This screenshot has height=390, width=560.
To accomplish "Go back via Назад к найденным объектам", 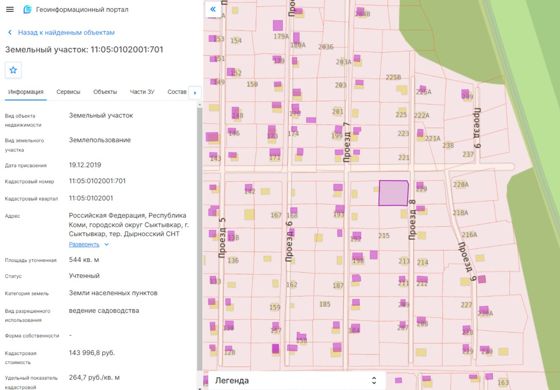I will (66, 32).
